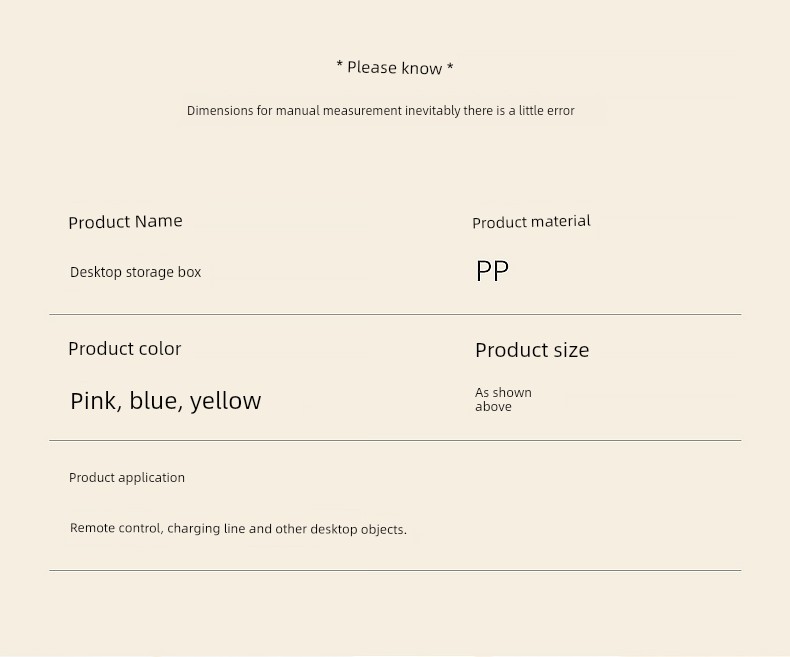Select the 'Remote control, charging line' description
The height and width of the screenshot is (657, 790).
[238, 529]
